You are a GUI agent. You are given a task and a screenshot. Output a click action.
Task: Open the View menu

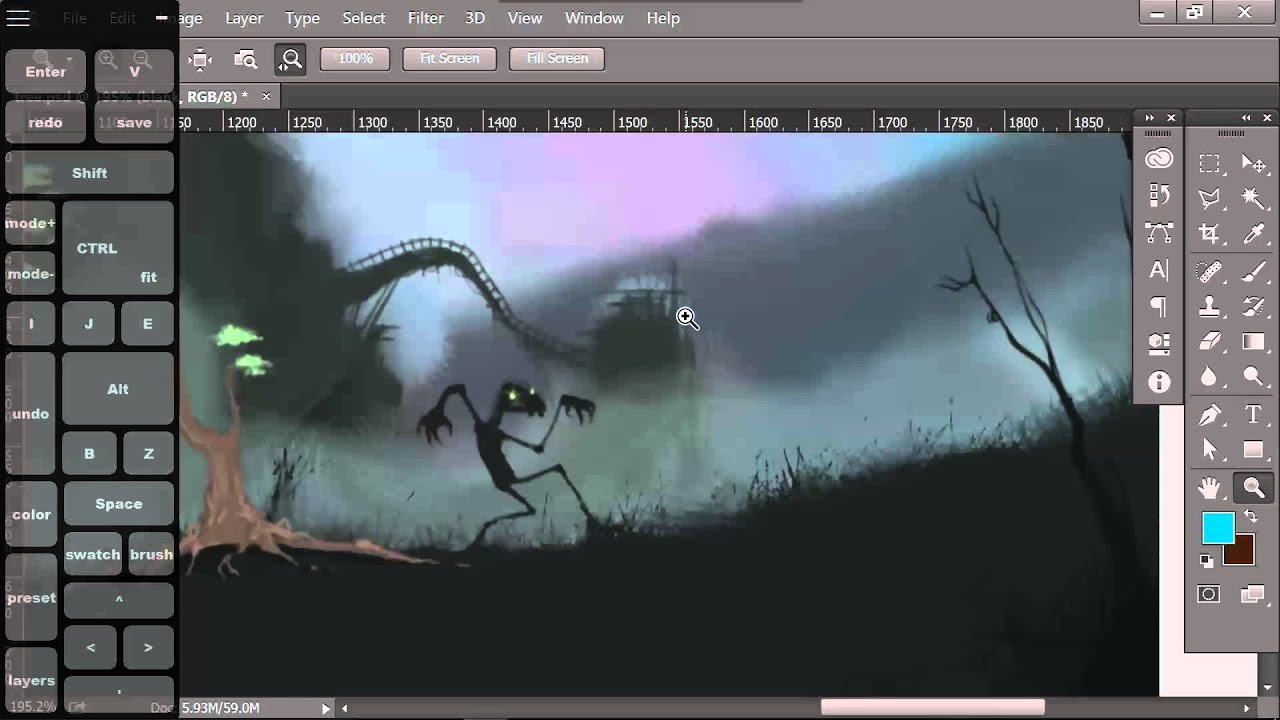click(525, 18)
